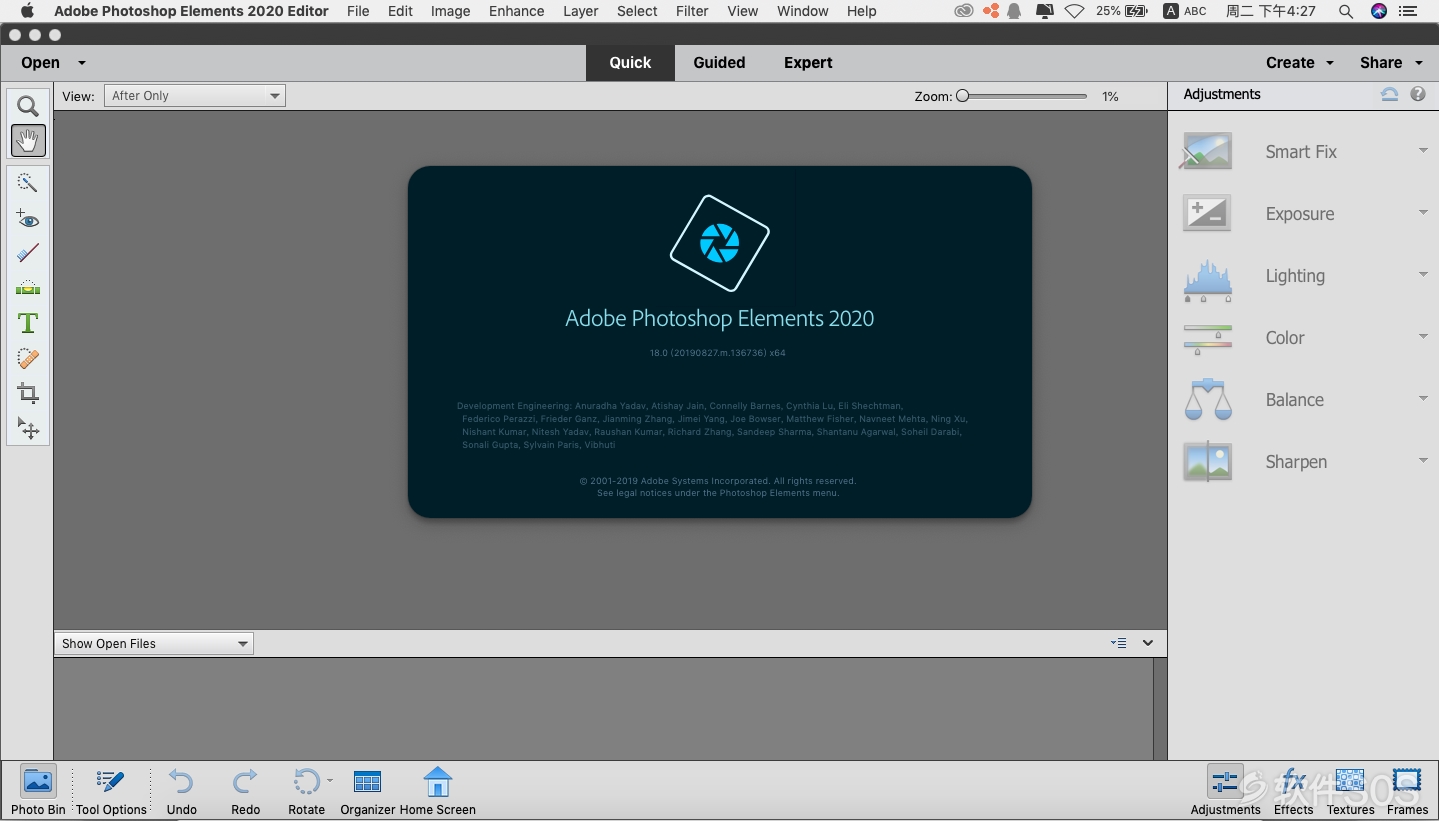Open the Photo Bin options menu
The height and width of the screenshot is (821, 1439).
click(x=1119, y=643)
